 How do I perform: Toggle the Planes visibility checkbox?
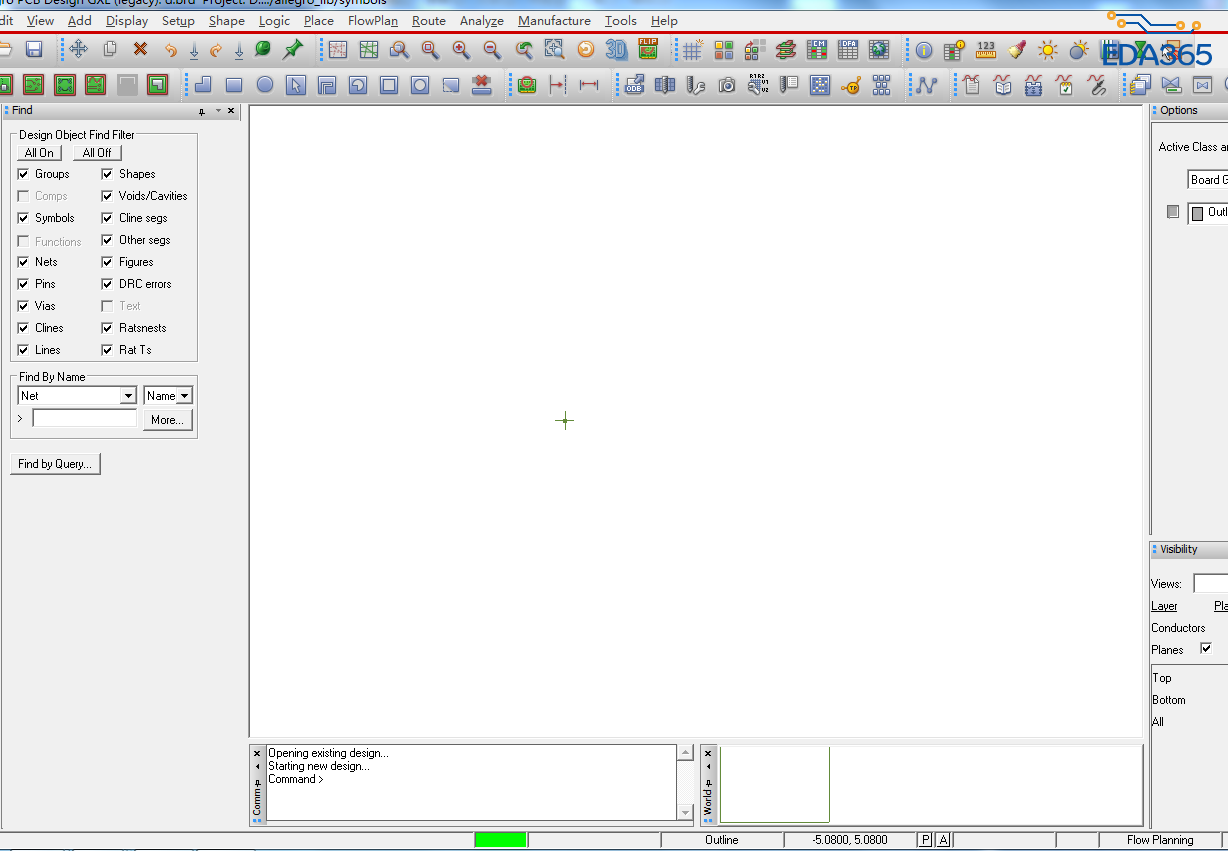coord(1206,648)
